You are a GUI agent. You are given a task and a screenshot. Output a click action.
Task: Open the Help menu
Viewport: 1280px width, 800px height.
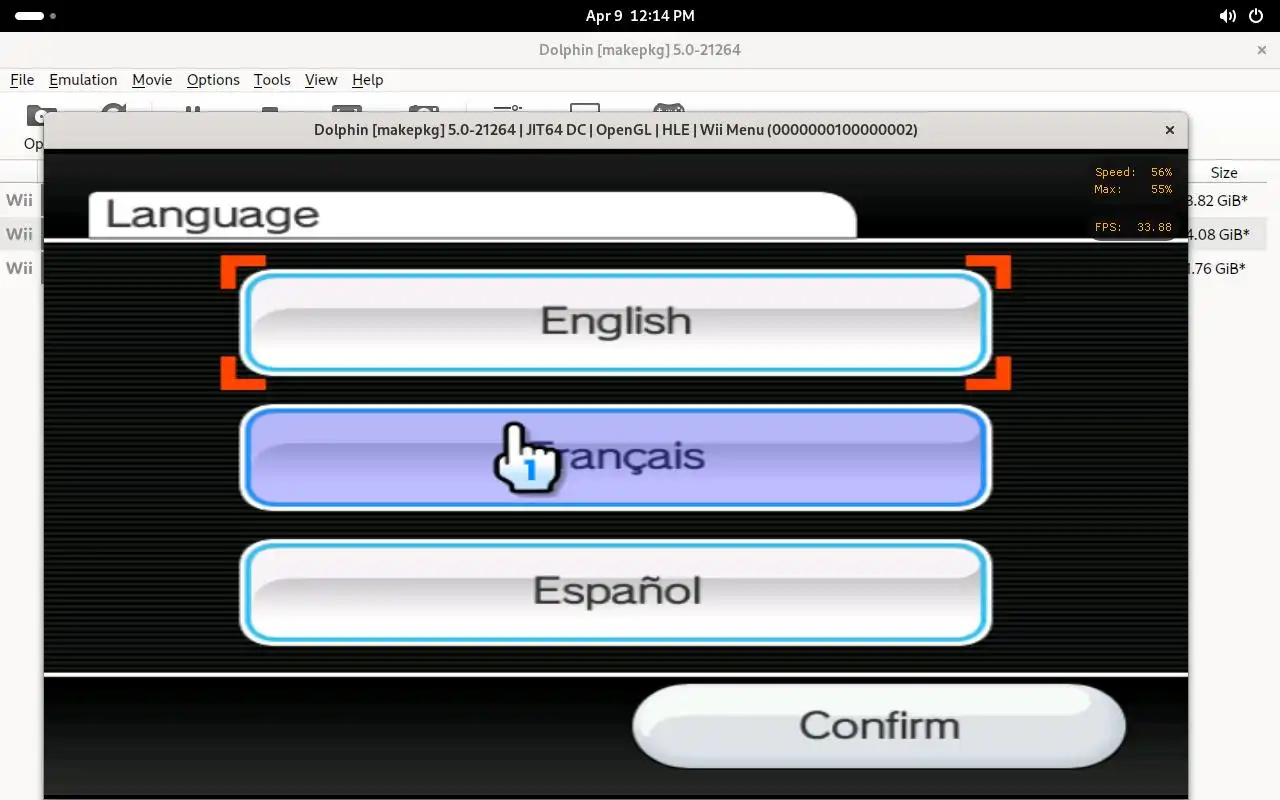[x=367, y=80]
